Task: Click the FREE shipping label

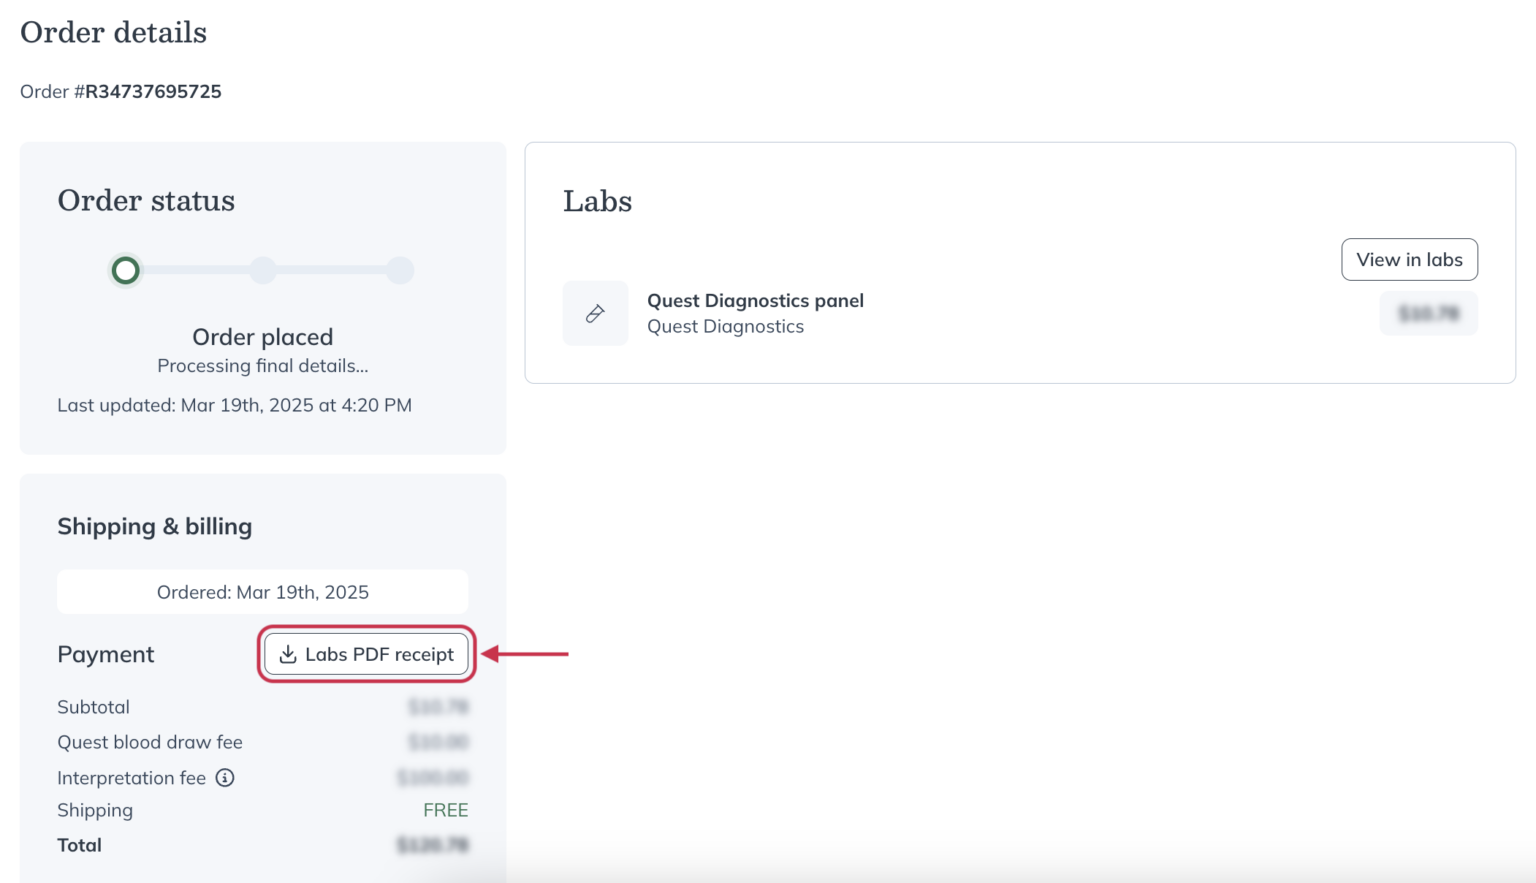Action: (x=446, y=810)
